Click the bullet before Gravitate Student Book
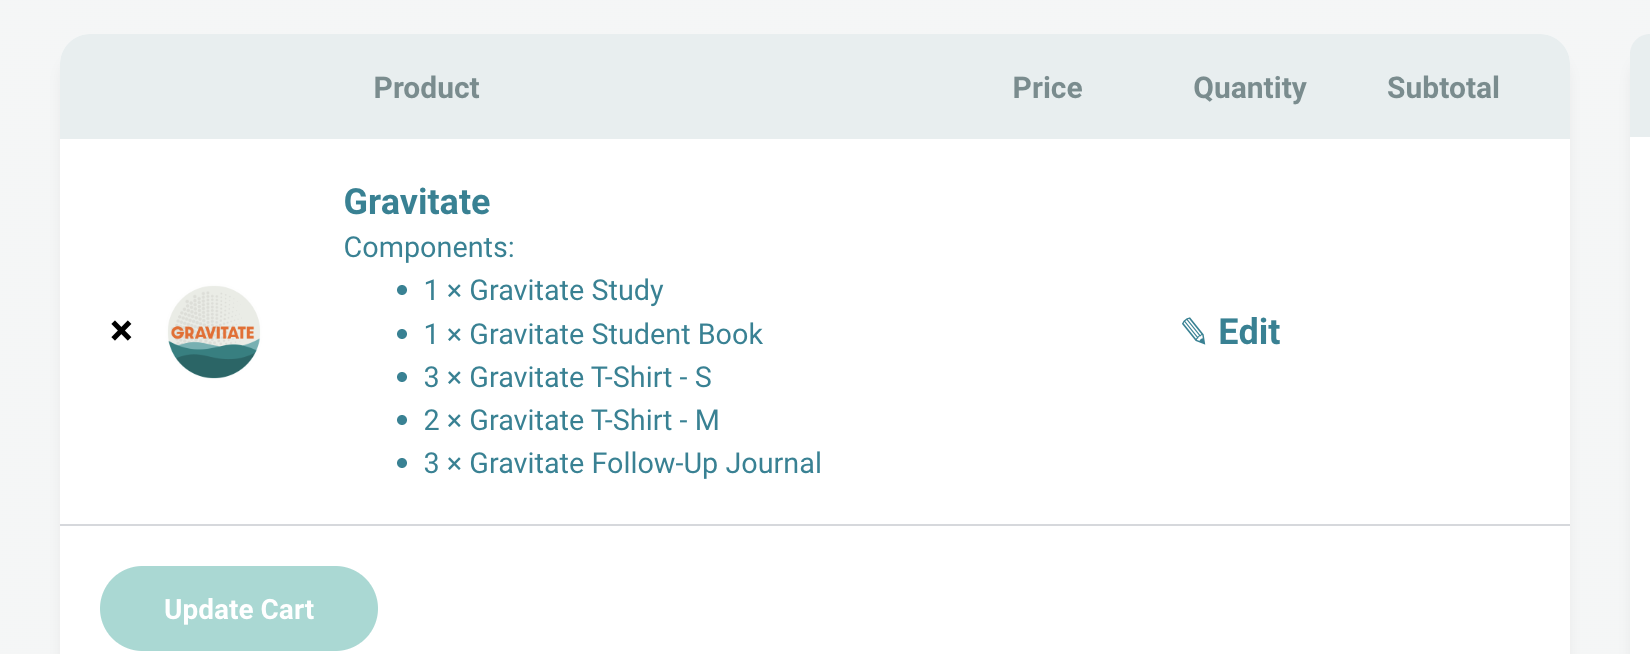This screenshot has width=1650, height=654. coord(402,334)
